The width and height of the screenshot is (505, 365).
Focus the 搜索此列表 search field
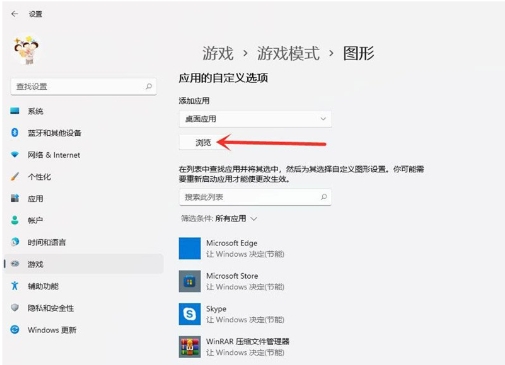click(x=255, y=197)
